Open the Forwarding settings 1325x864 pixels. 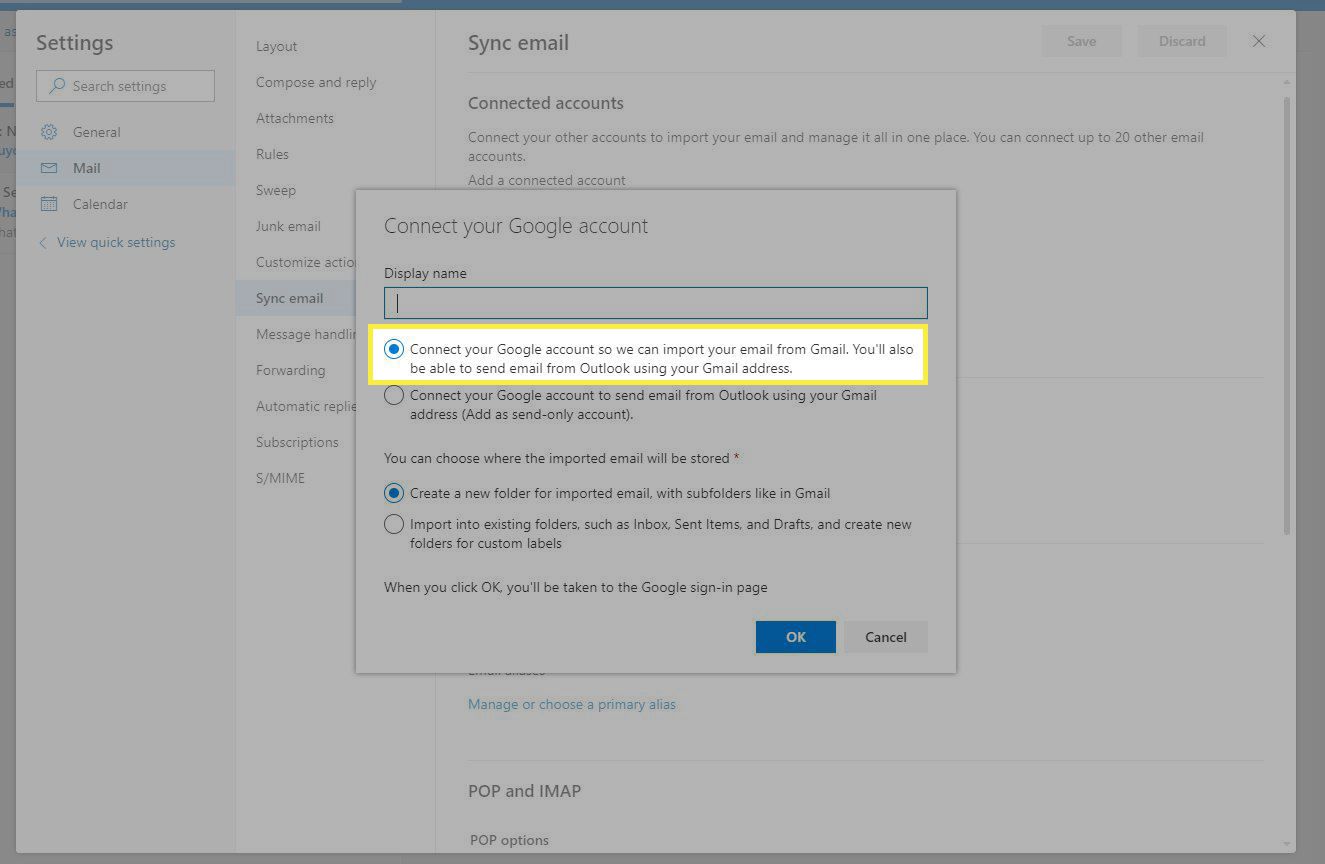click(x=291, y=370)
